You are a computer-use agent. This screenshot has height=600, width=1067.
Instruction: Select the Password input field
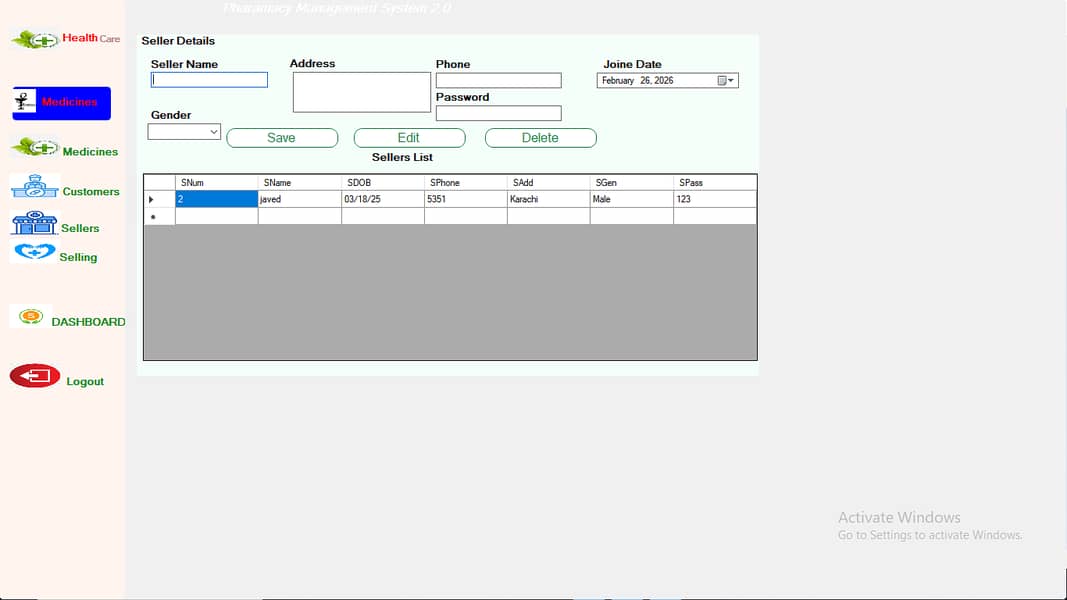(498, 114)
